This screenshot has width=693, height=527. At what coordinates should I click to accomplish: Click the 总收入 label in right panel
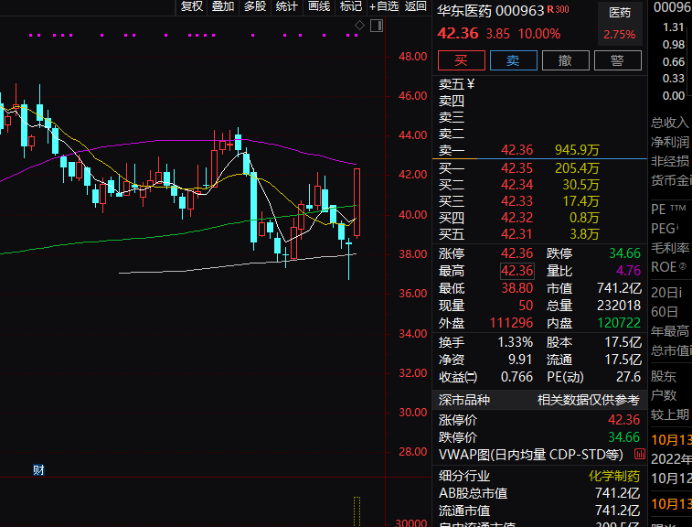pos(670,122)
